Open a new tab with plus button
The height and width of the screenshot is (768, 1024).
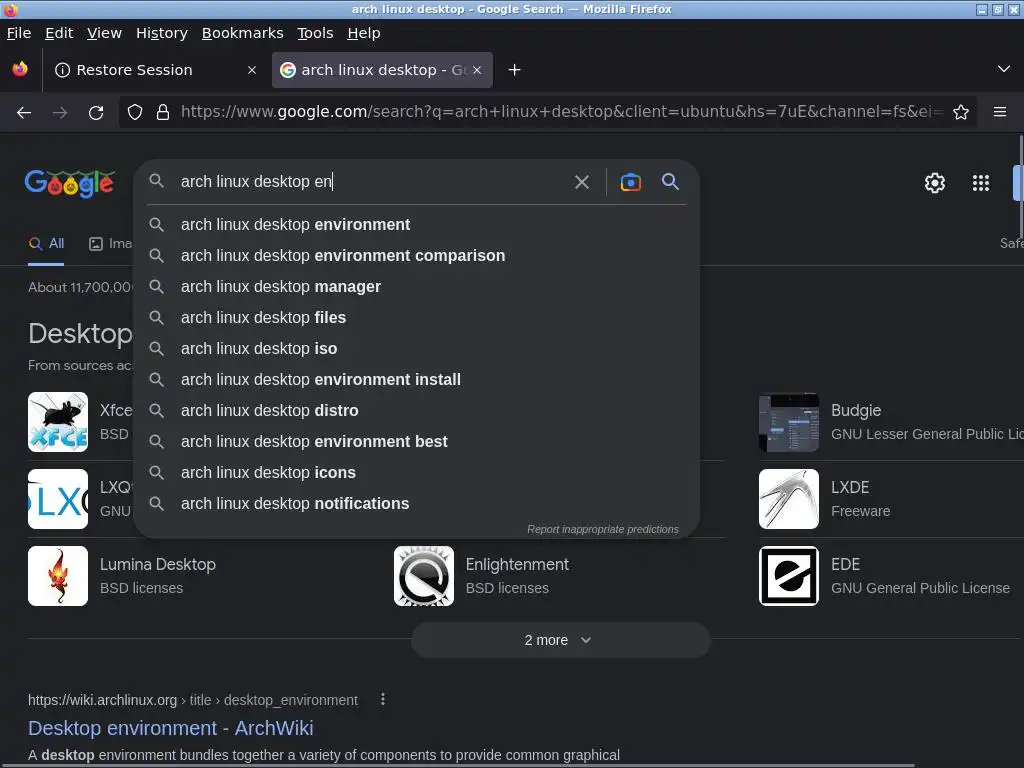click(x=515, y=70)
